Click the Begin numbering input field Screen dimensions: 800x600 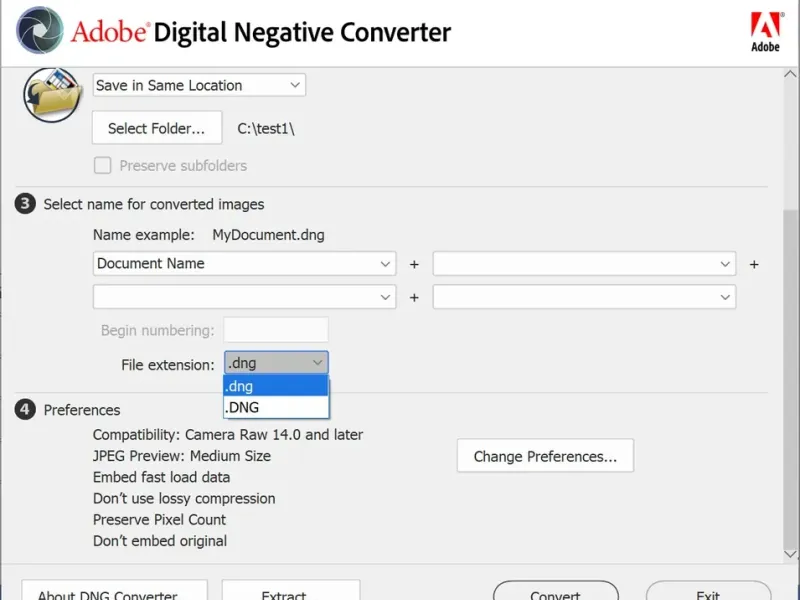[x=276, y=330]
